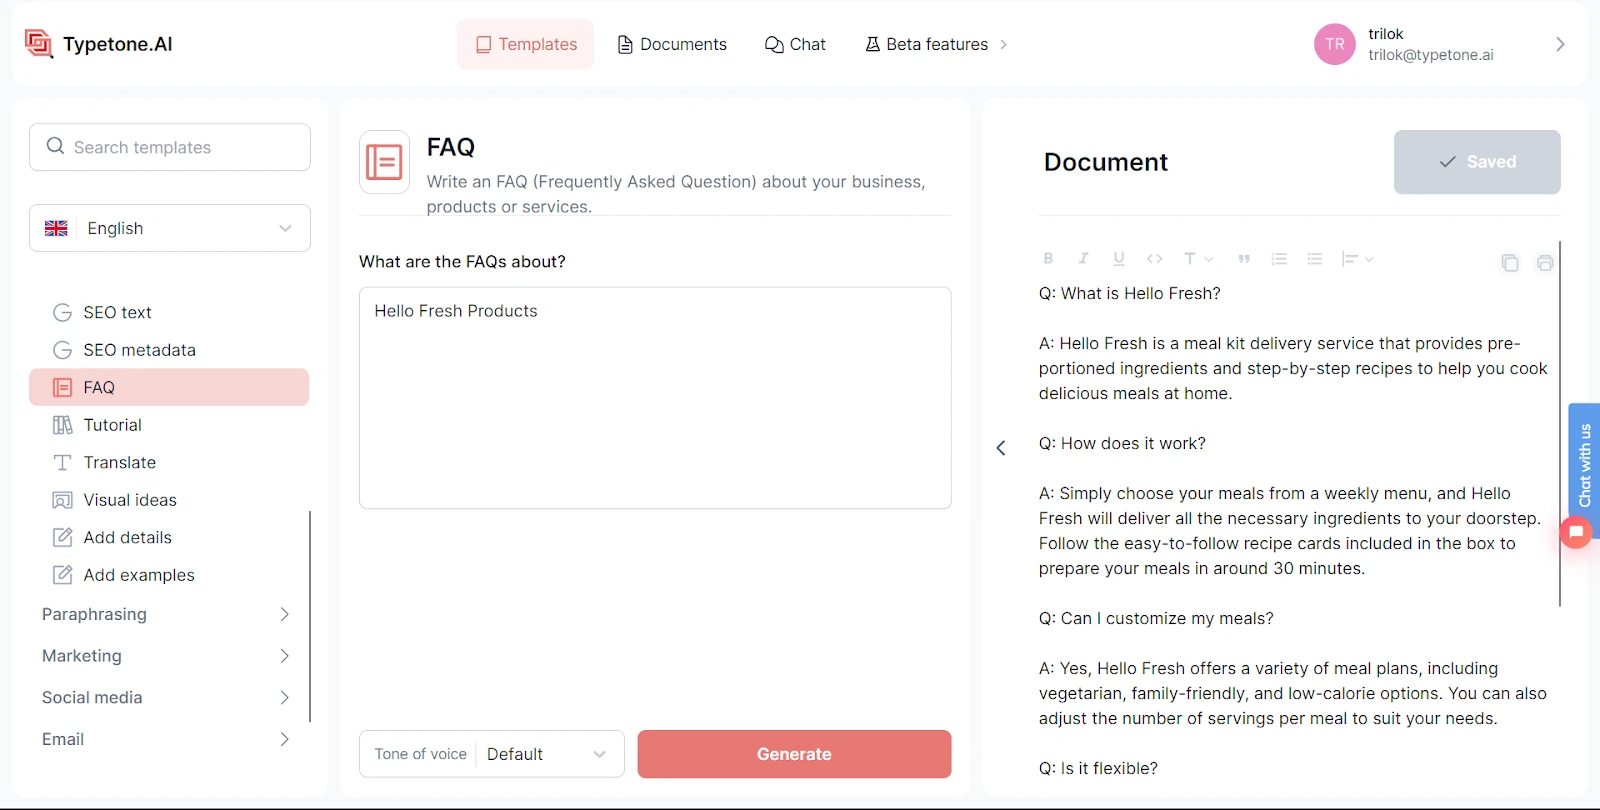
Task: Click the text 'Q: How does it work?'
Action: [x=1122, y=443]
